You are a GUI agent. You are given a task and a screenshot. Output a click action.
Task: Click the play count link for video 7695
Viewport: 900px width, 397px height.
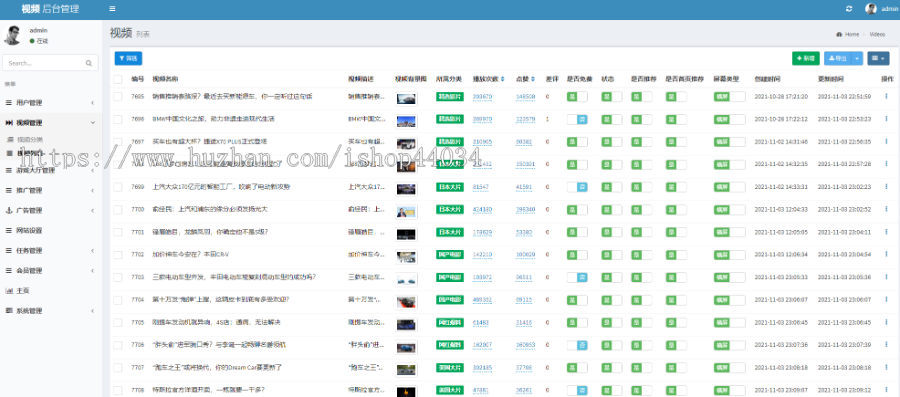click(482, 97)
